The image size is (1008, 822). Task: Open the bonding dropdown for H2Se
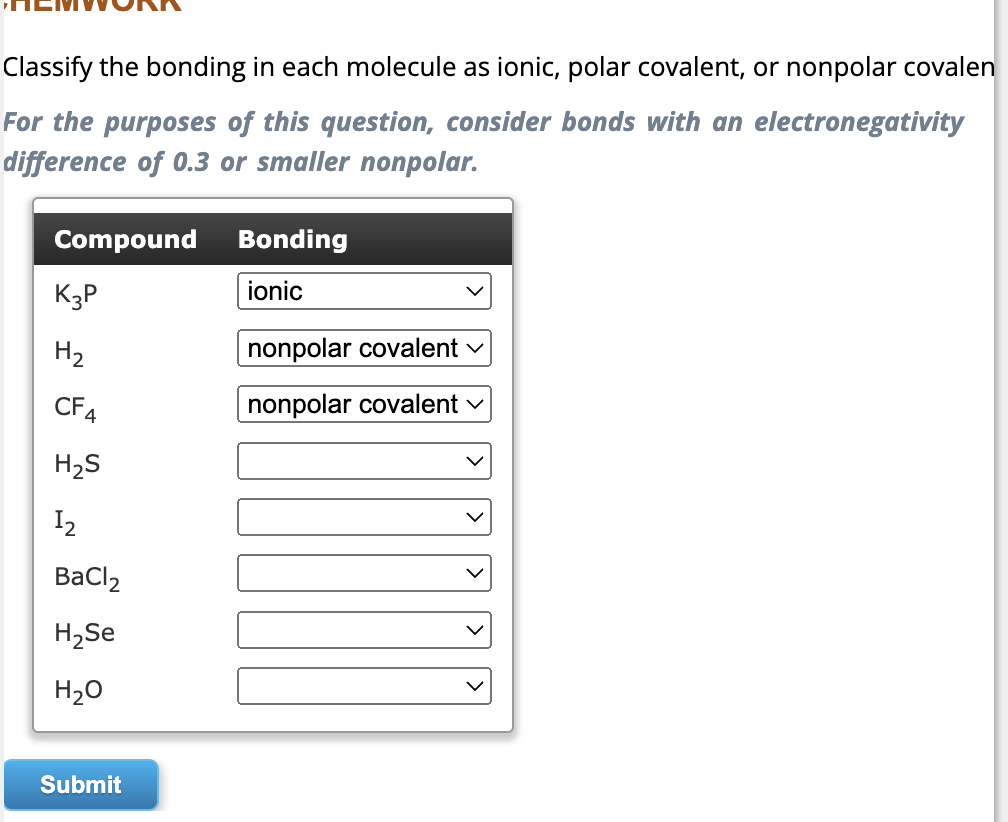pyautogui.click(x=364, y=630)
